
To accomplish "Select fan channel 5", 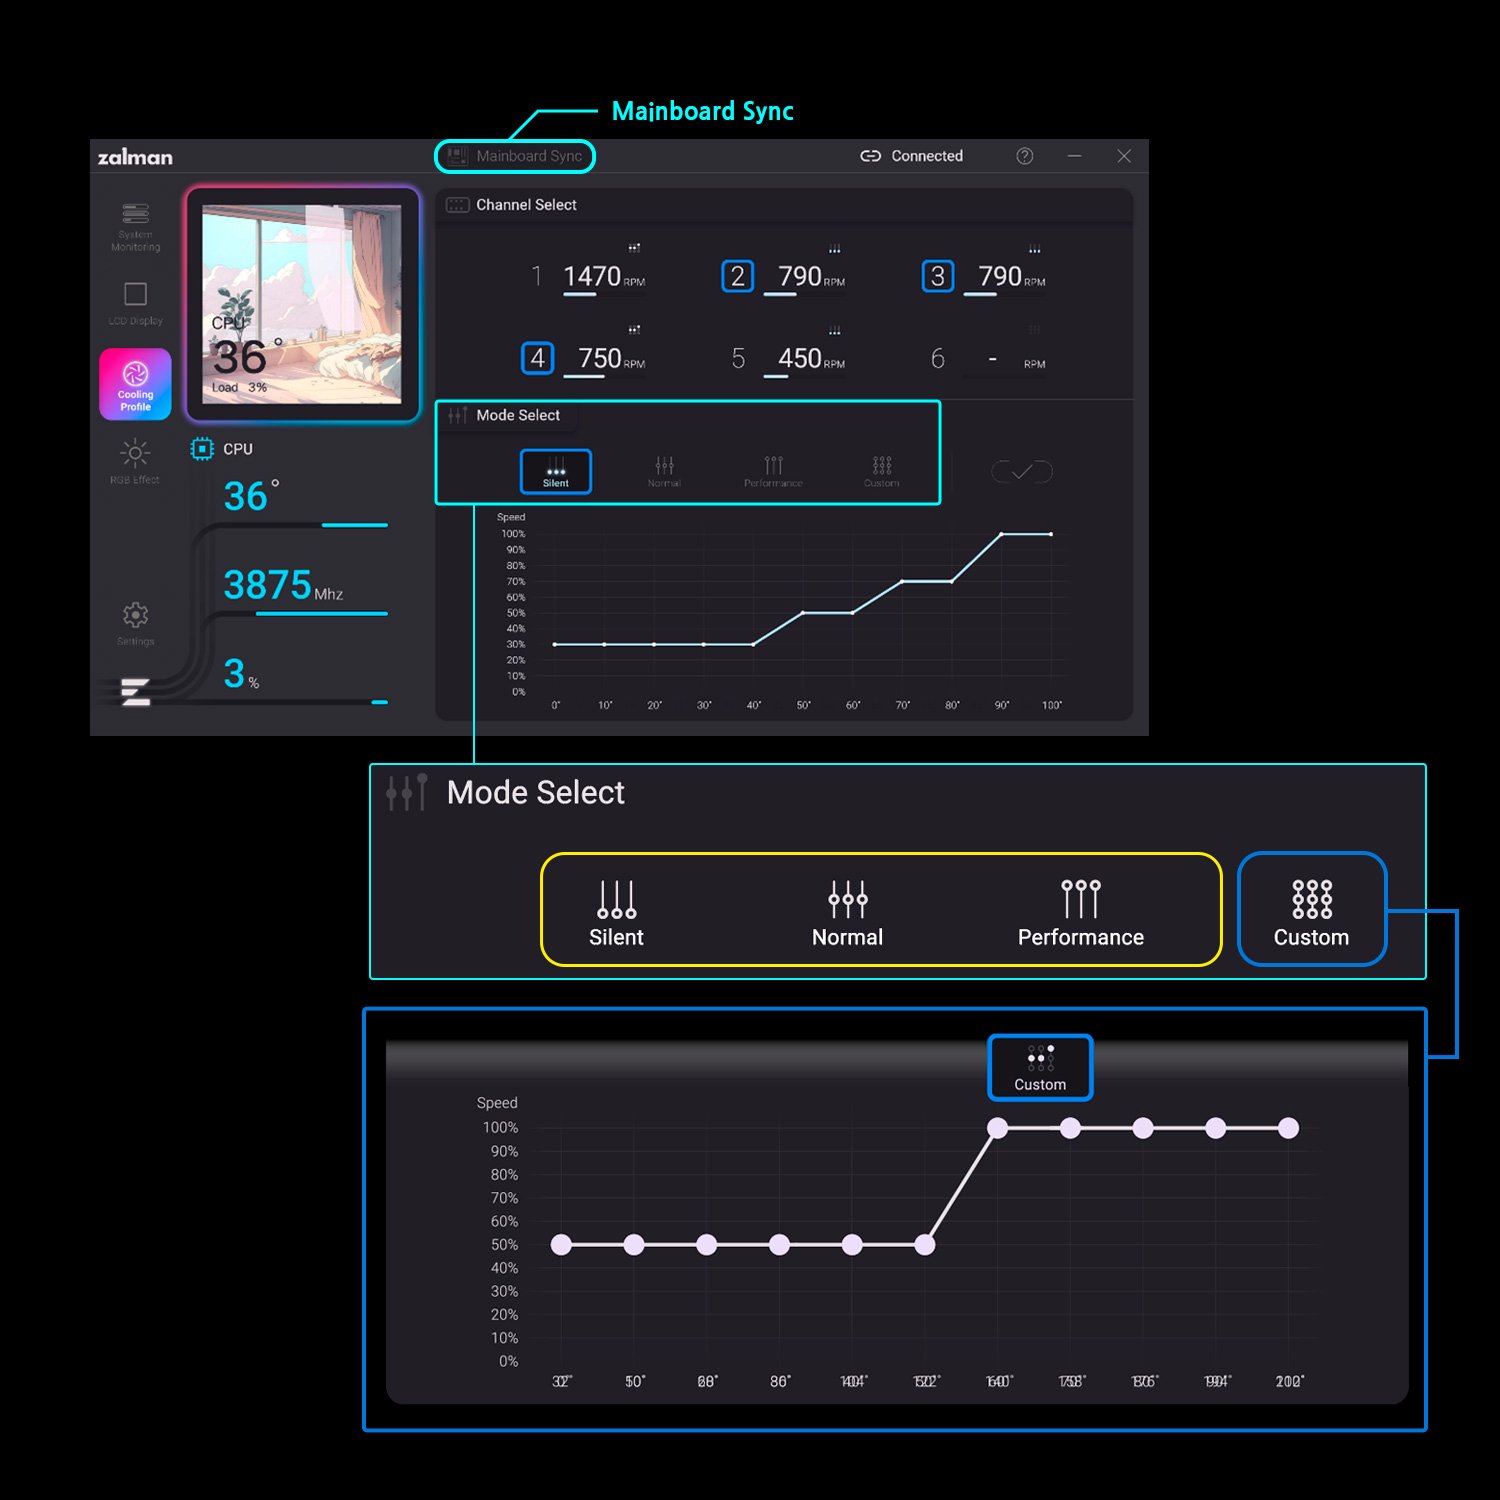I will point(738,358).
